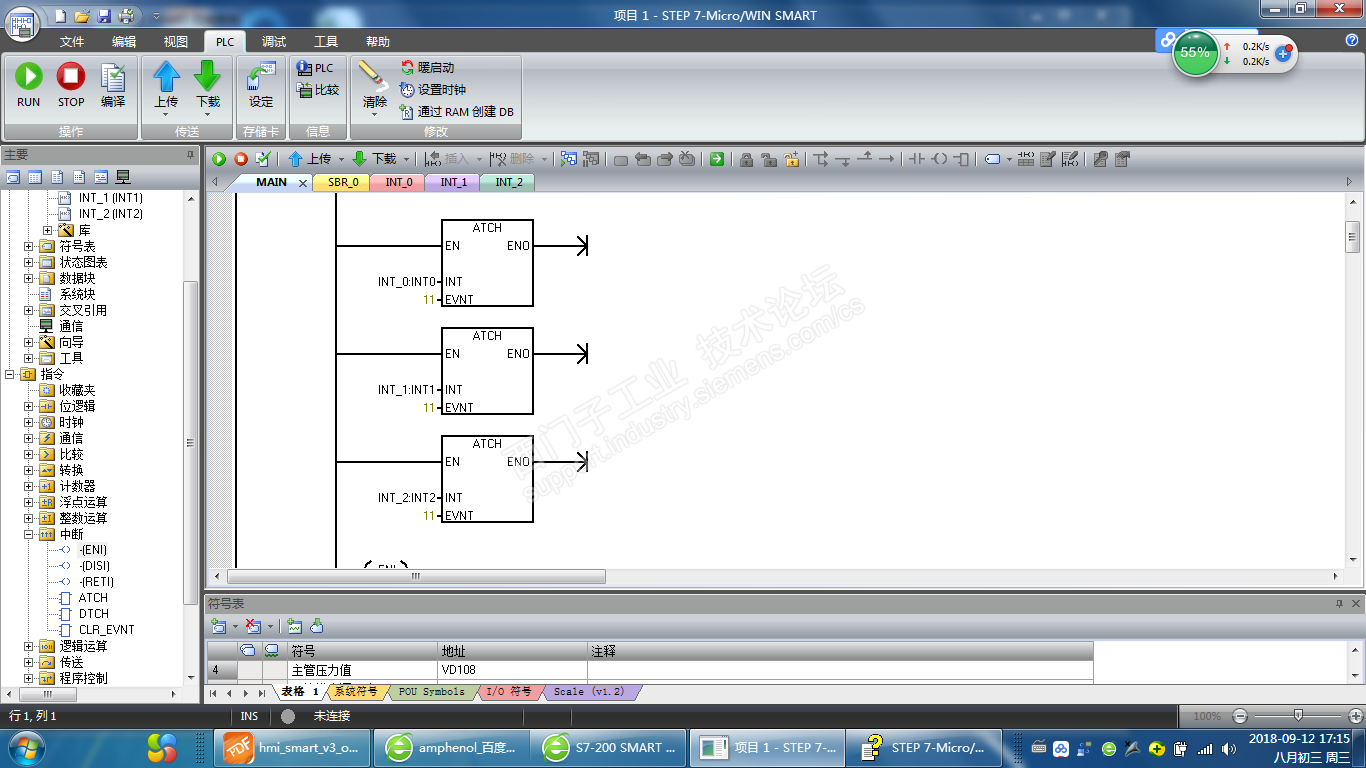Click the New document icon in the quick access bar
Image resolution: width=1366 pixels, height=768 pixels.
pos(60,15)
